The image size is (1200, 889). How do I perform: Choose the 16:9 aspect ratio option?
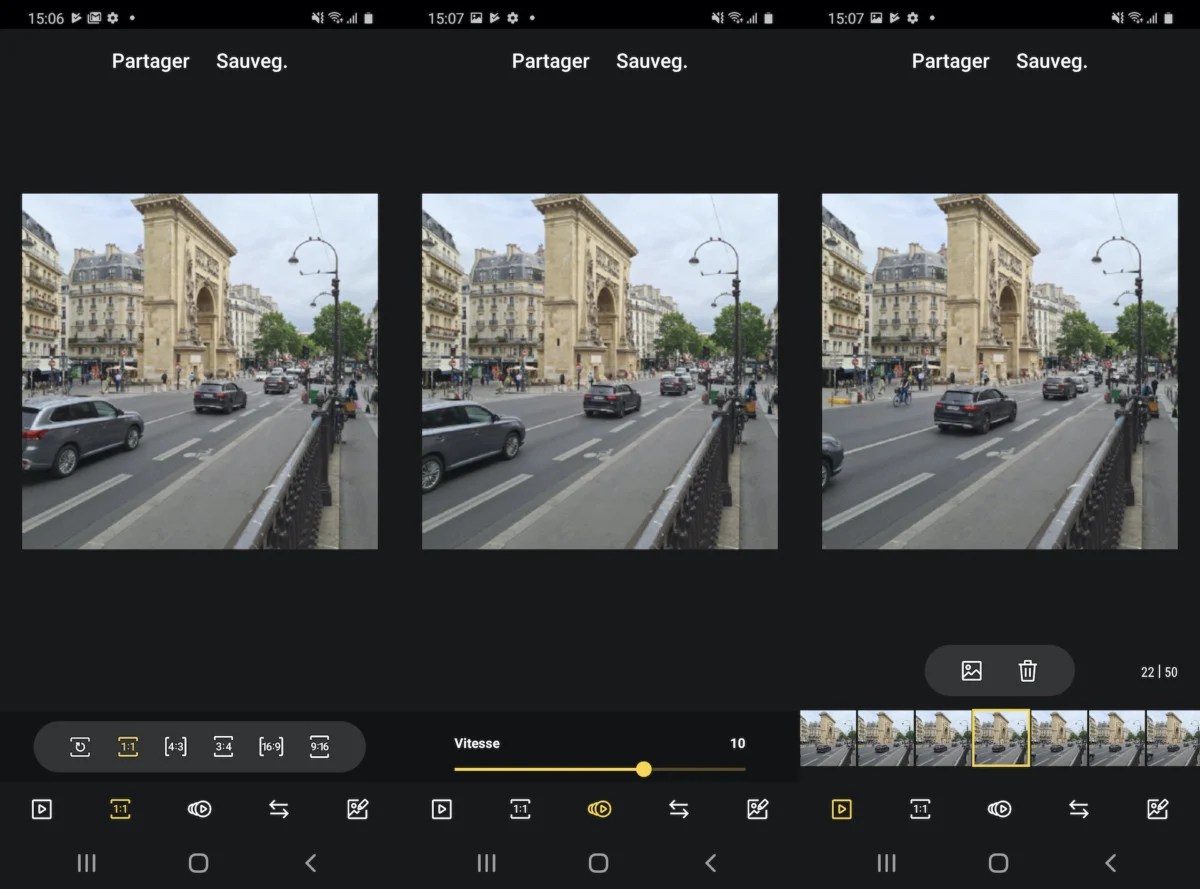(271, 746)
